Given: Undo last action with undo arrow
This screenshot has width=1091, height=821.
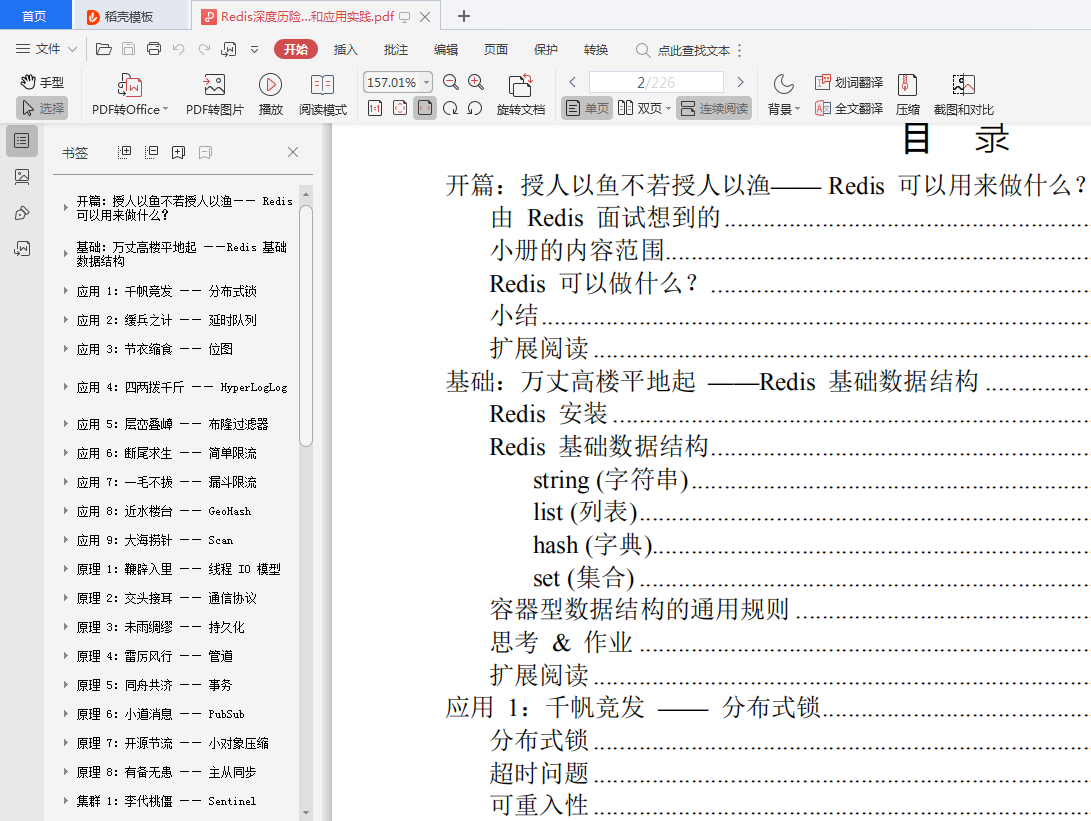Looking at the screenshot, I should [179, 49].
